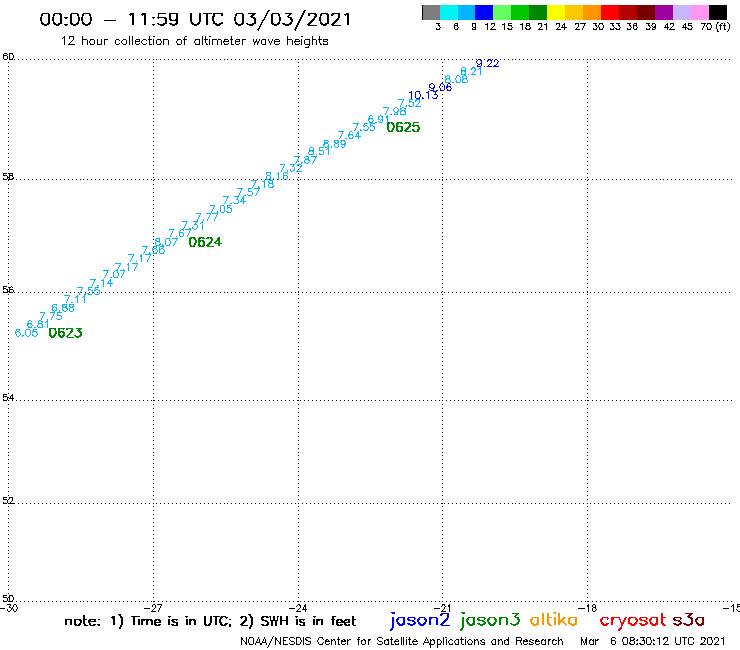This screenshot has height=650, width=740.
Task: Click the orange swatch in the color scale
Action: pos(592,12)
